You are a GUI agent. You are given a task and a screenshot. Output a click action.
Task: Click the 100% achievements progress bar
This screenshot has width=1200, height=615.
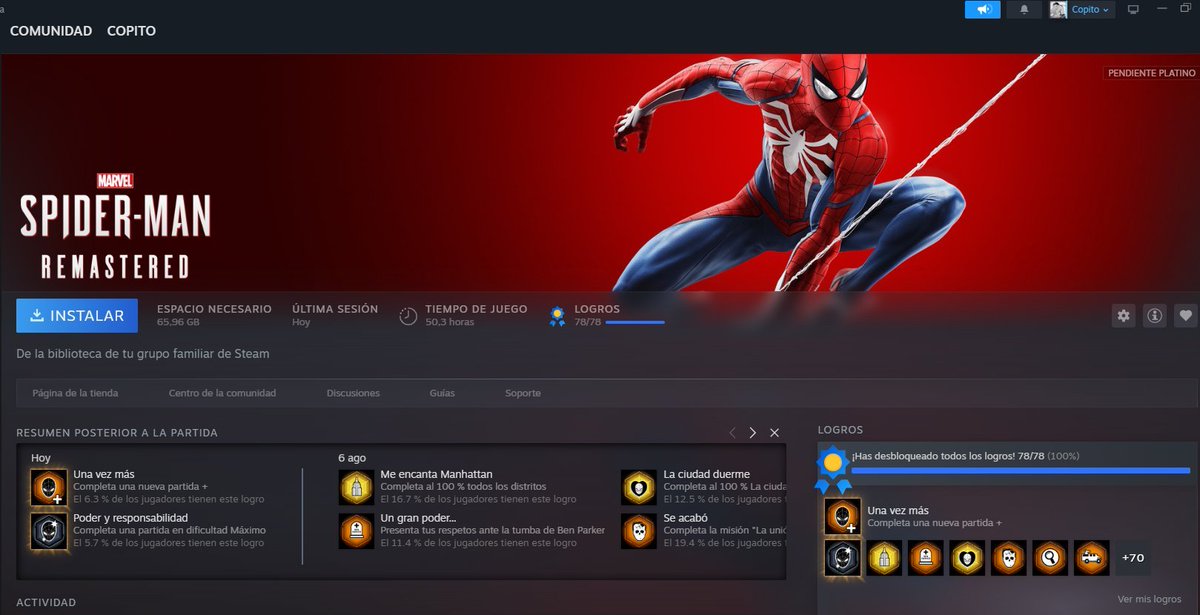click(x=1021, y=470)
